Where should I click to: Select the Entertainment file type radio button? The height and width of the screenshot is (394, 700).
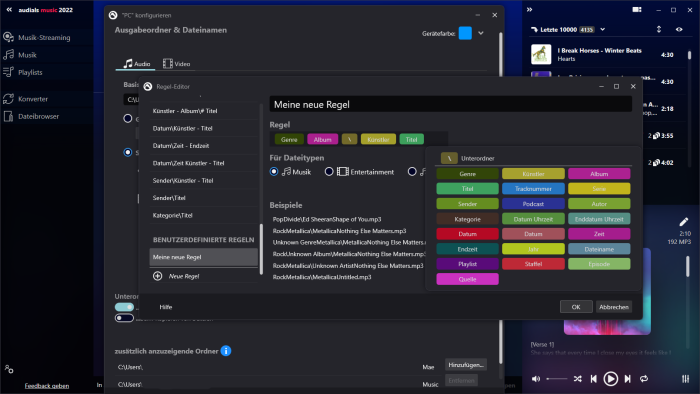[x=329, y=172]
